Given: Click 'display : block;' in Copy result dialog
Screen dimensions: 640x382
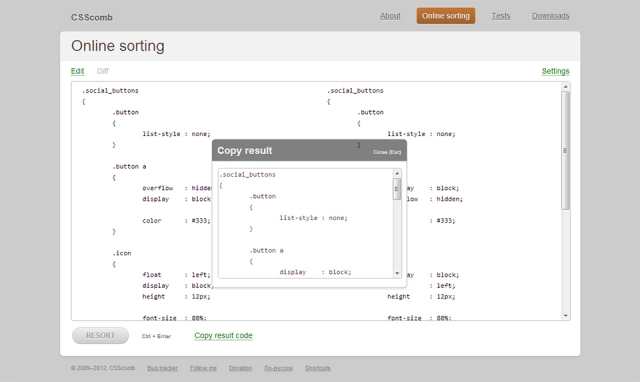Looking at the screenshot, I should 315,272.
